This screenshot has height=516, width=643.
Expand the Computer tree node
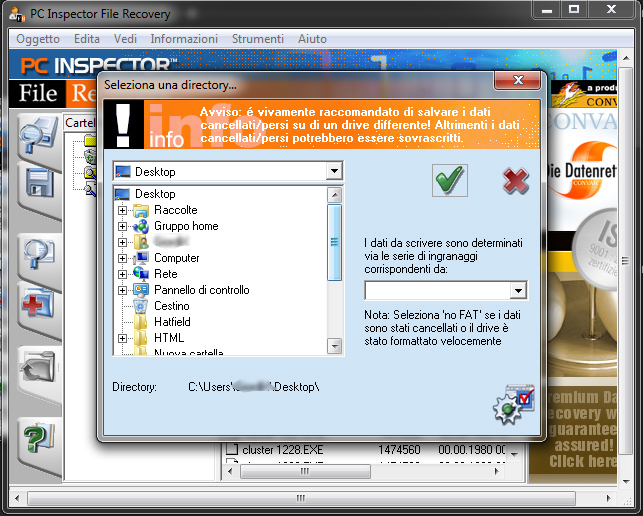[x=123, y=258]
